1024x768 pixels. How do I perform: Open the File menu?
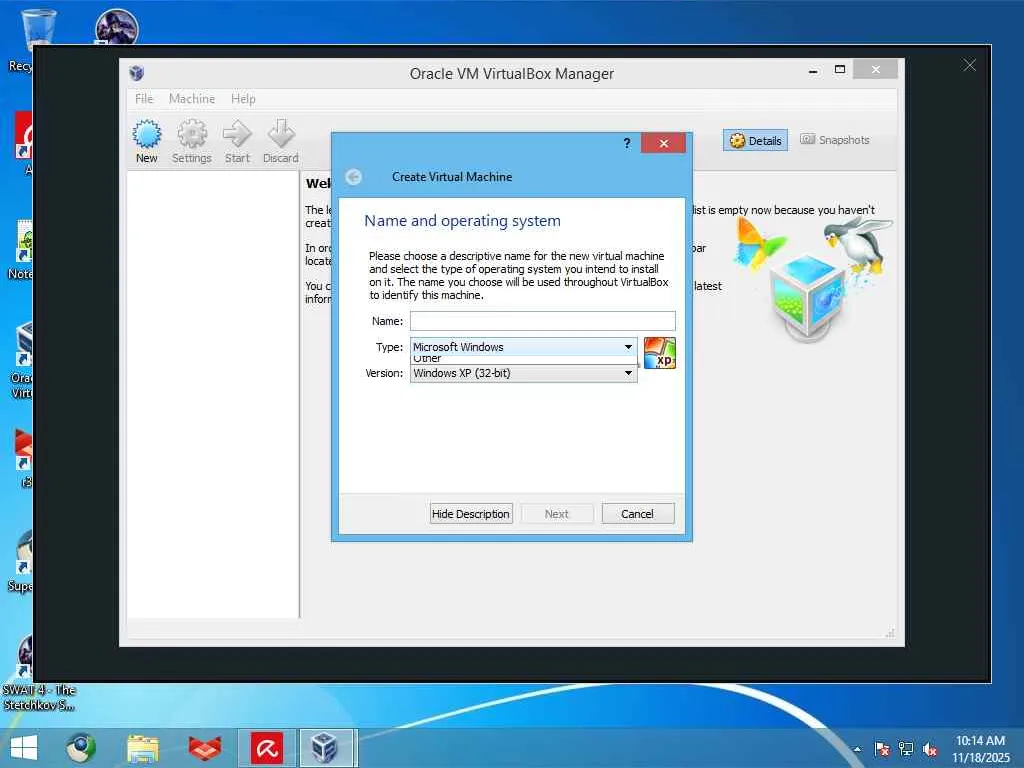click(x=144, y=99)
